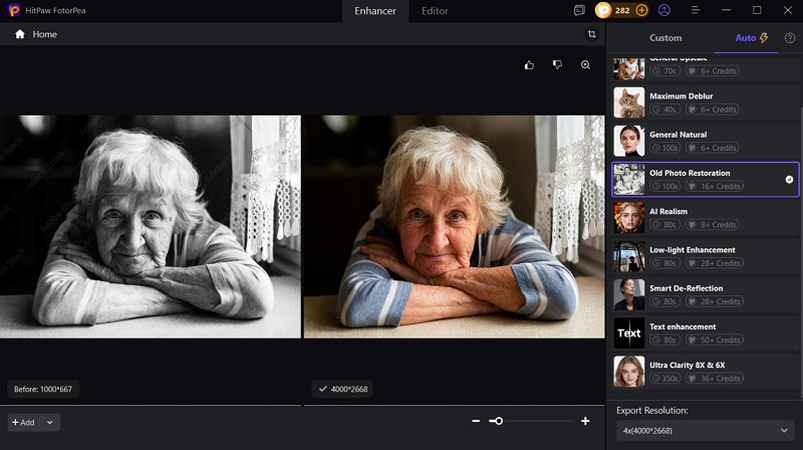Click the Add button
This screenshot has height=450, width=803.
24,422
